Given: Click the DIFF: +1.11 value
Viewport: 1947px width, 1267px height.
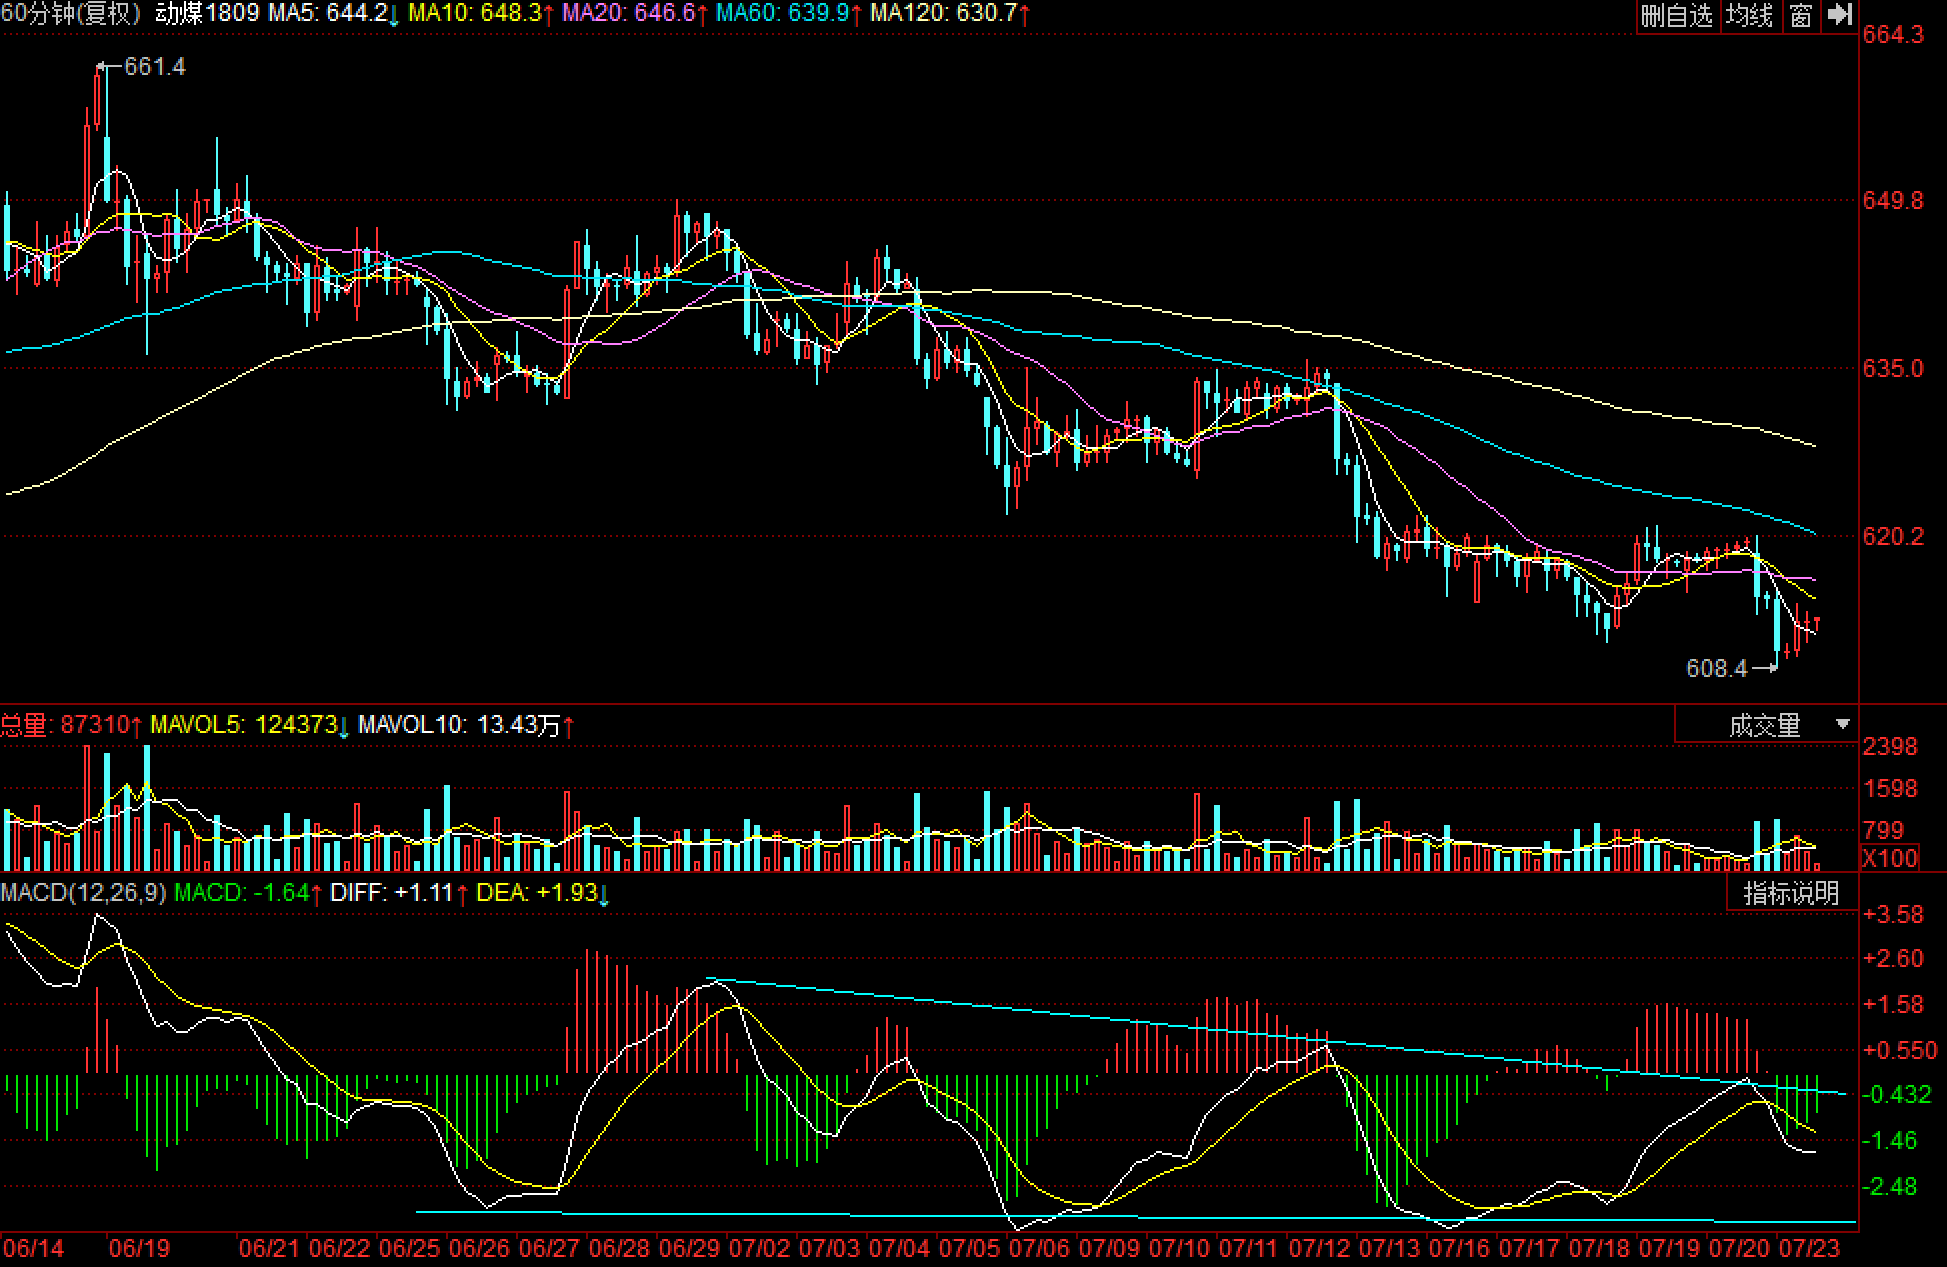Looking at the screenshot, I should tap(399, 892).
